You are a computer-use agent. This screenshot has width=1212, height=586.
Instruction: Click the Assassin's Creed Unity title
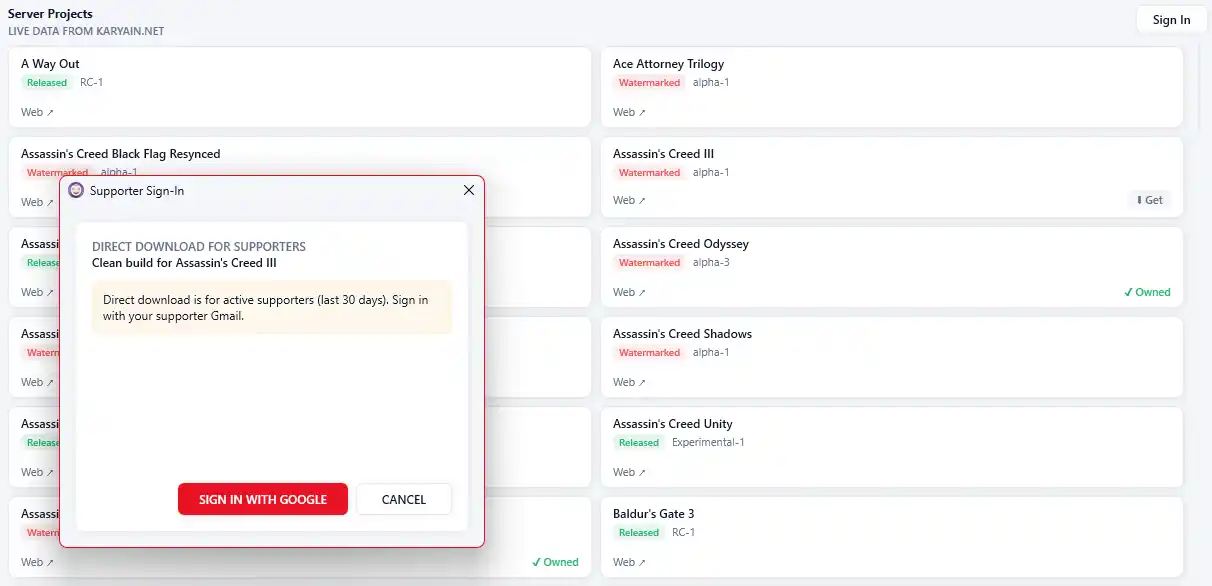673,424
